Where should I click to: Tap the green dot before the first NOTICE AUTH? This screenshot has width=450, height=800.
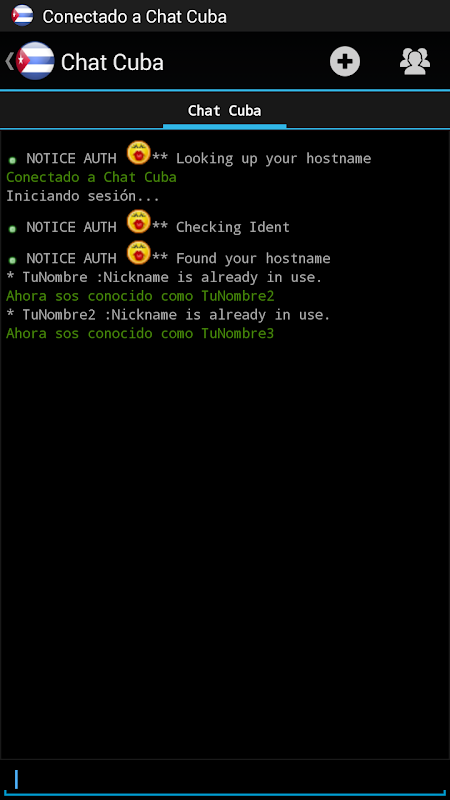(x=12, y=160)
